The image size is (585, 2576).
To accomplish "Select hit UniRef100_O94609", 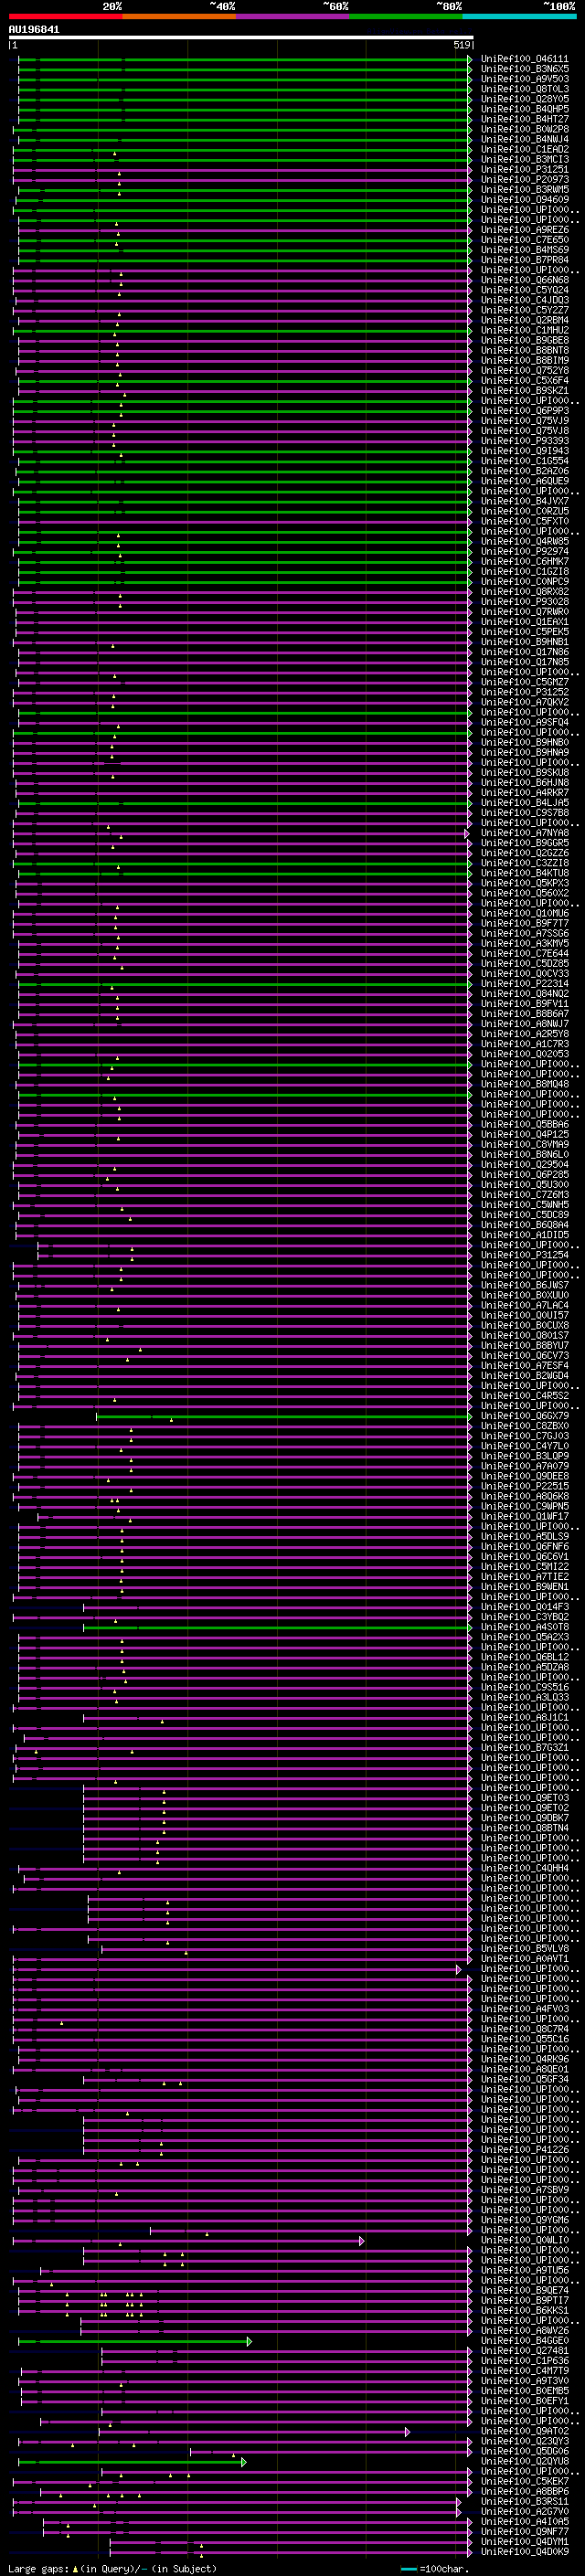I will [x=525, y=200].
